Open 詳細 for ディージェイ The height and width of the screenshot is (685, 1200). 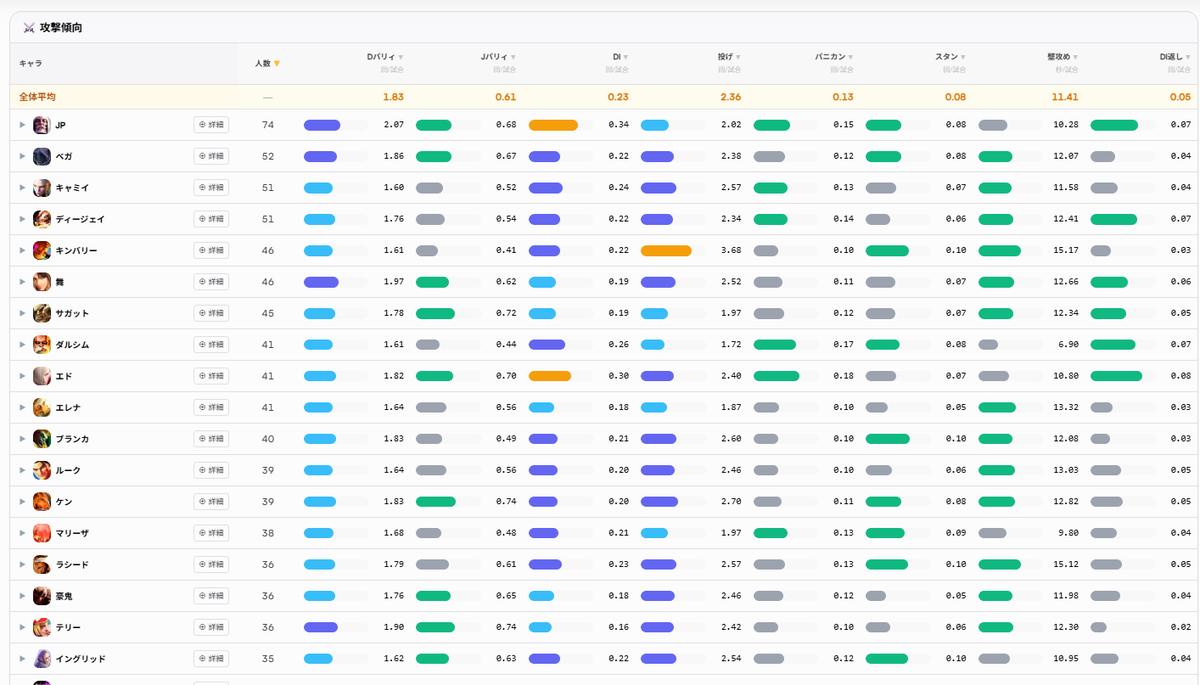[x=211, y=219]
